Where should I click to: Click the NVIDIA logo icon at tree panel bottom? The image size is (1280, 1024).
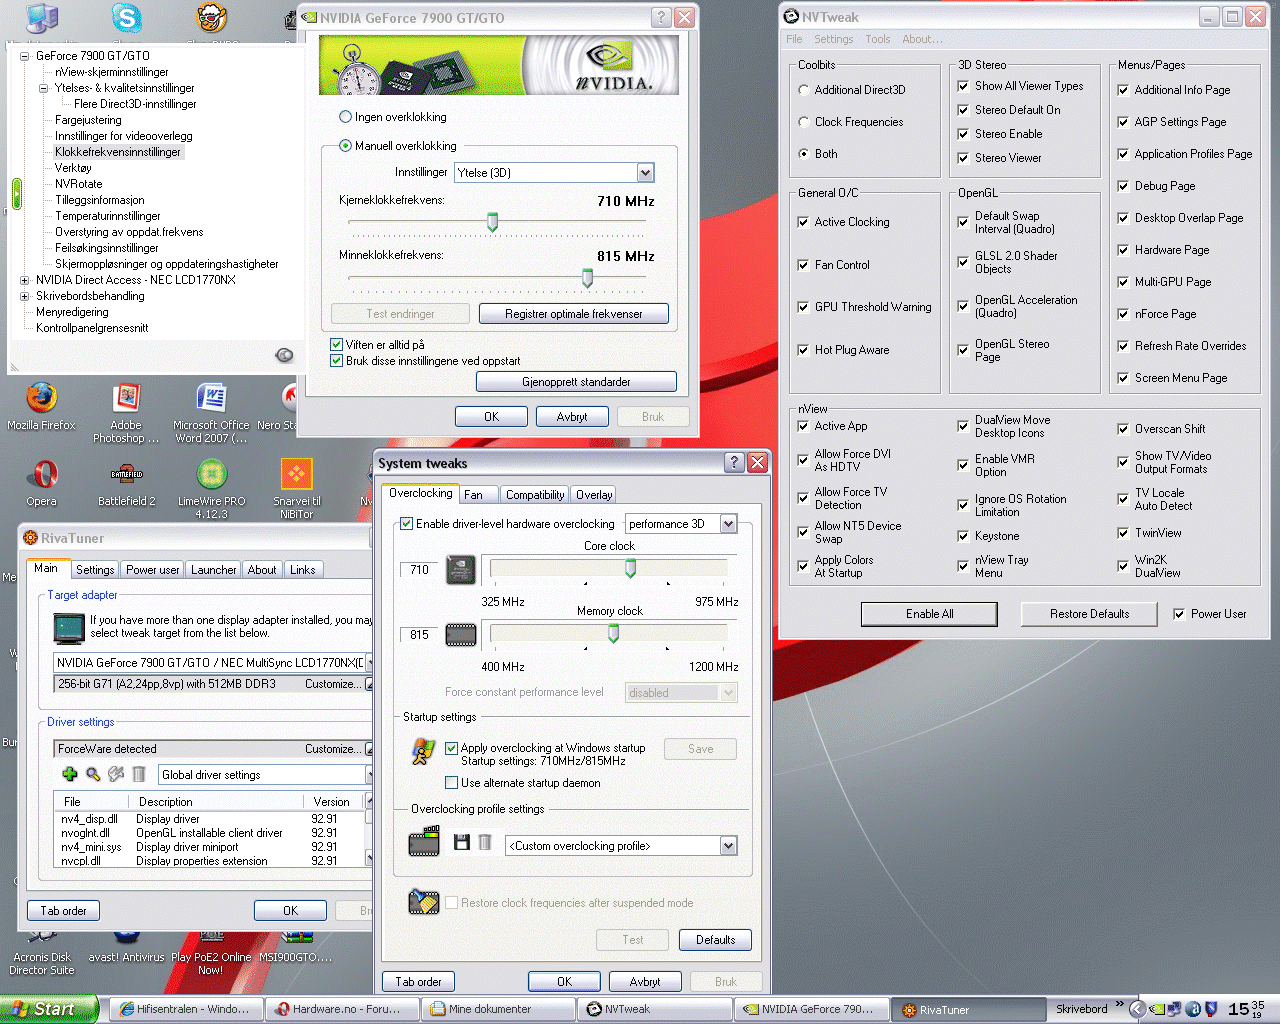tap(284, 355)
